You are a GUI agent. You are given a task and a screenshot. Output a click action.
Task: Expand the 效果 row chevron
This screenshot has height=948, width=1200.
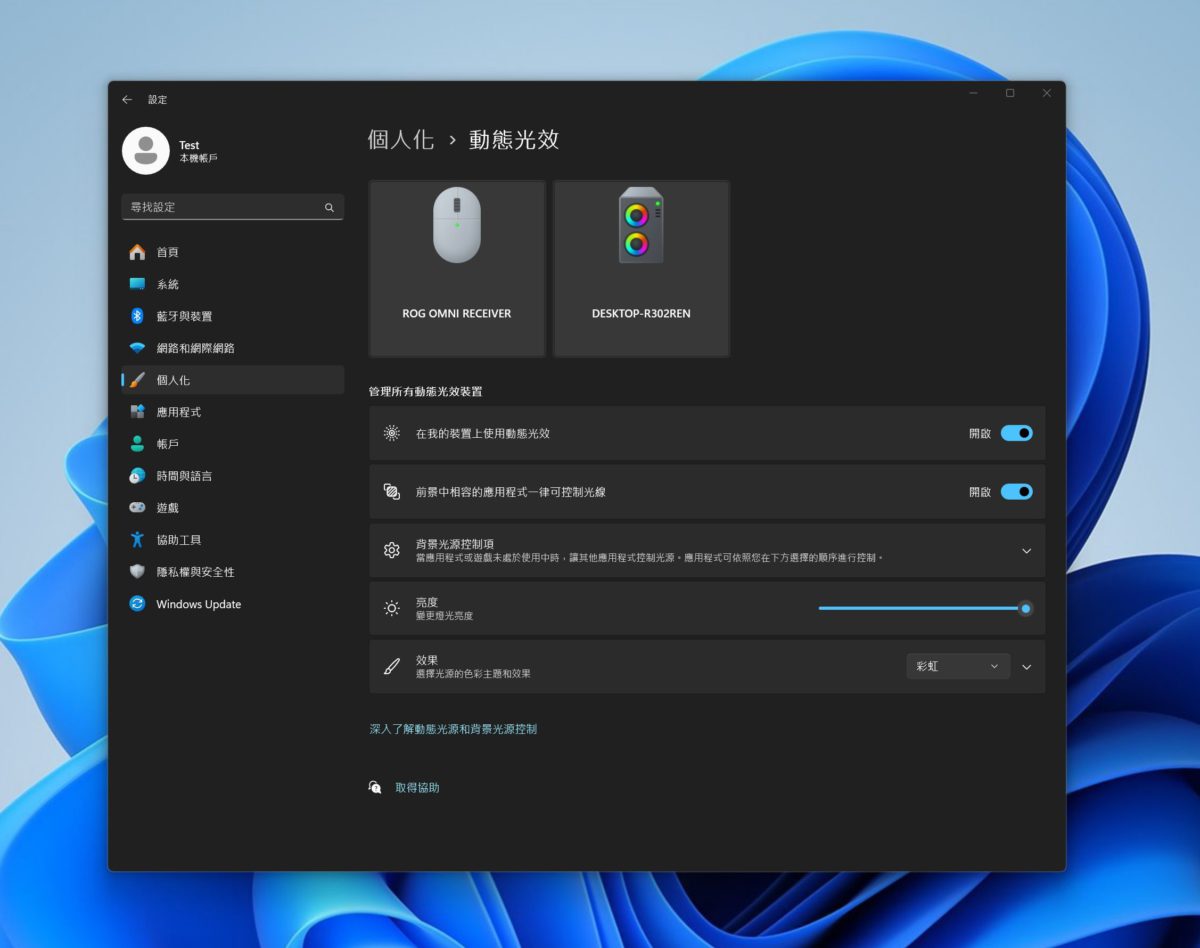(x=1026, y=666)
